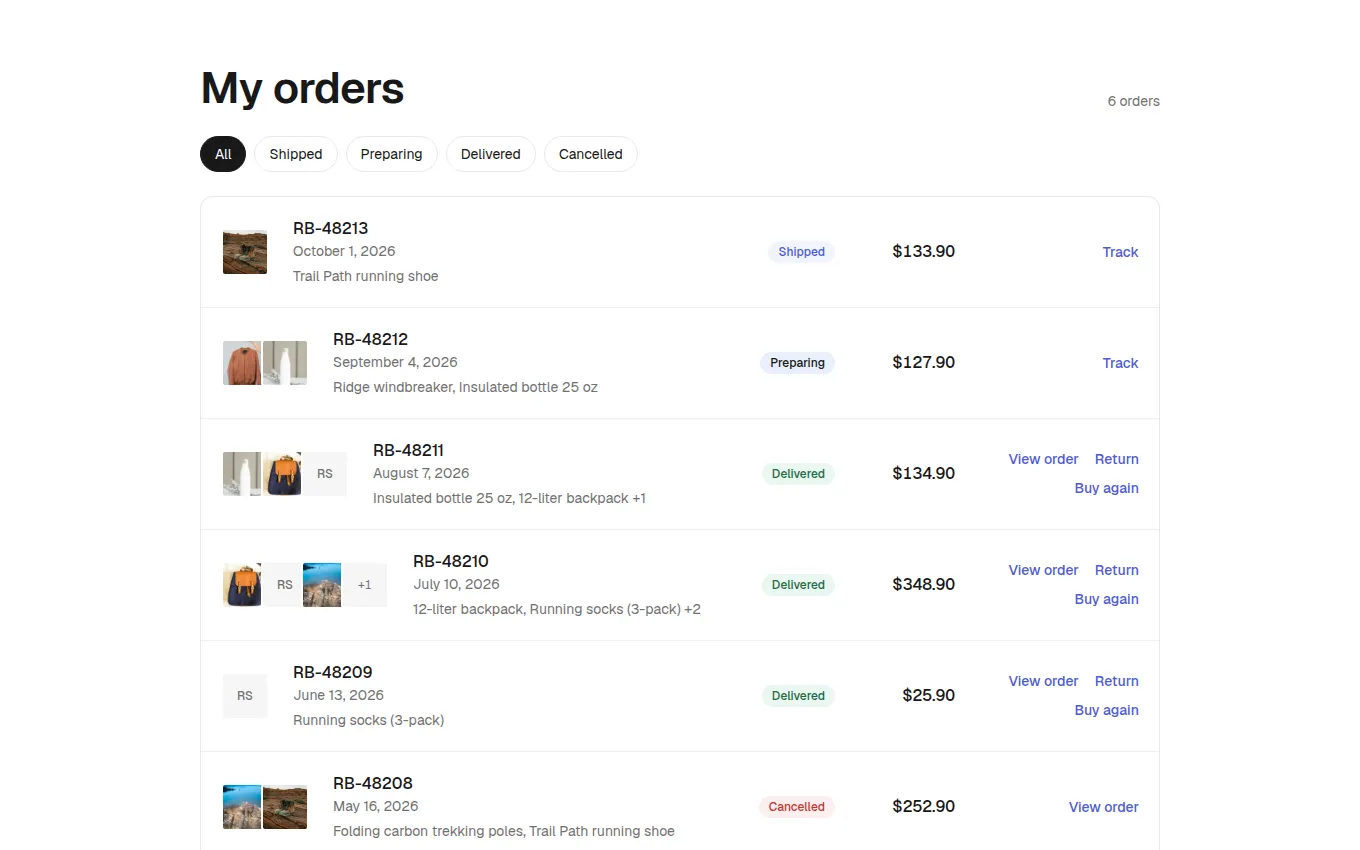Buy again items from order RB-48211
This screenshot has height=850, width=1360.
tap(1106, 488)
